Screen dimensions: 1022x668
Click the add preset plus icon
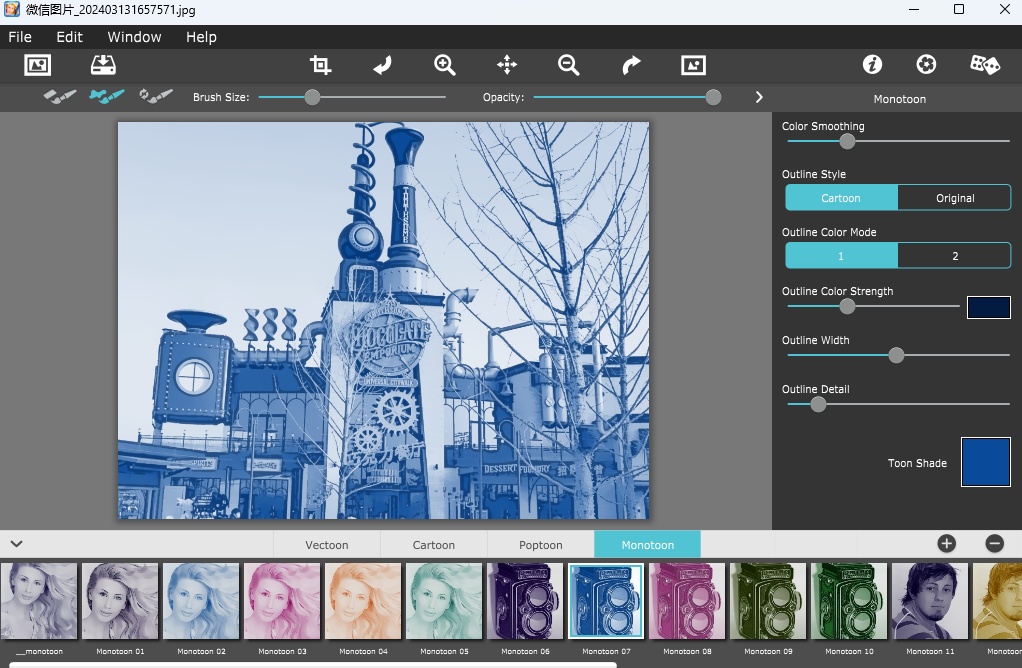coord(946,544)
